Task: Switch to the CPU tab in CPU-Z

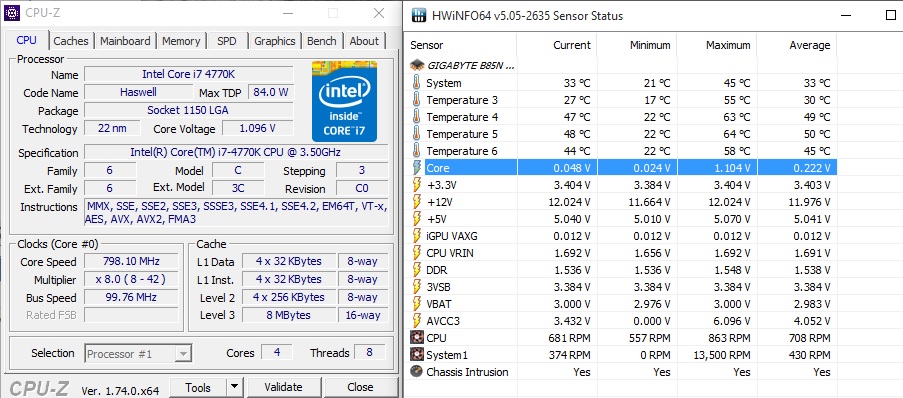Action: pos(26,40)
